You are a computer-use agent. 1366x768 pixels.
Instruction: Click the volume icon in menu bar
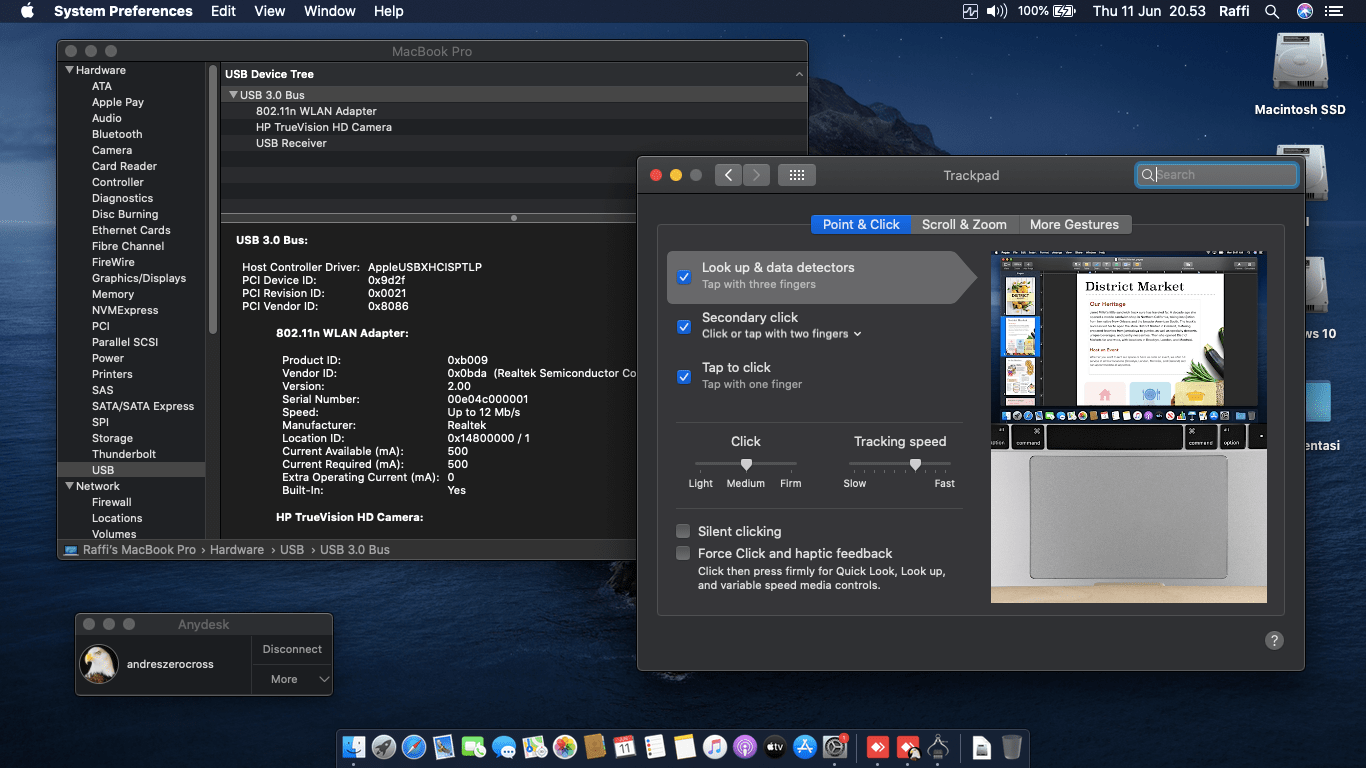tap(996, 11)
